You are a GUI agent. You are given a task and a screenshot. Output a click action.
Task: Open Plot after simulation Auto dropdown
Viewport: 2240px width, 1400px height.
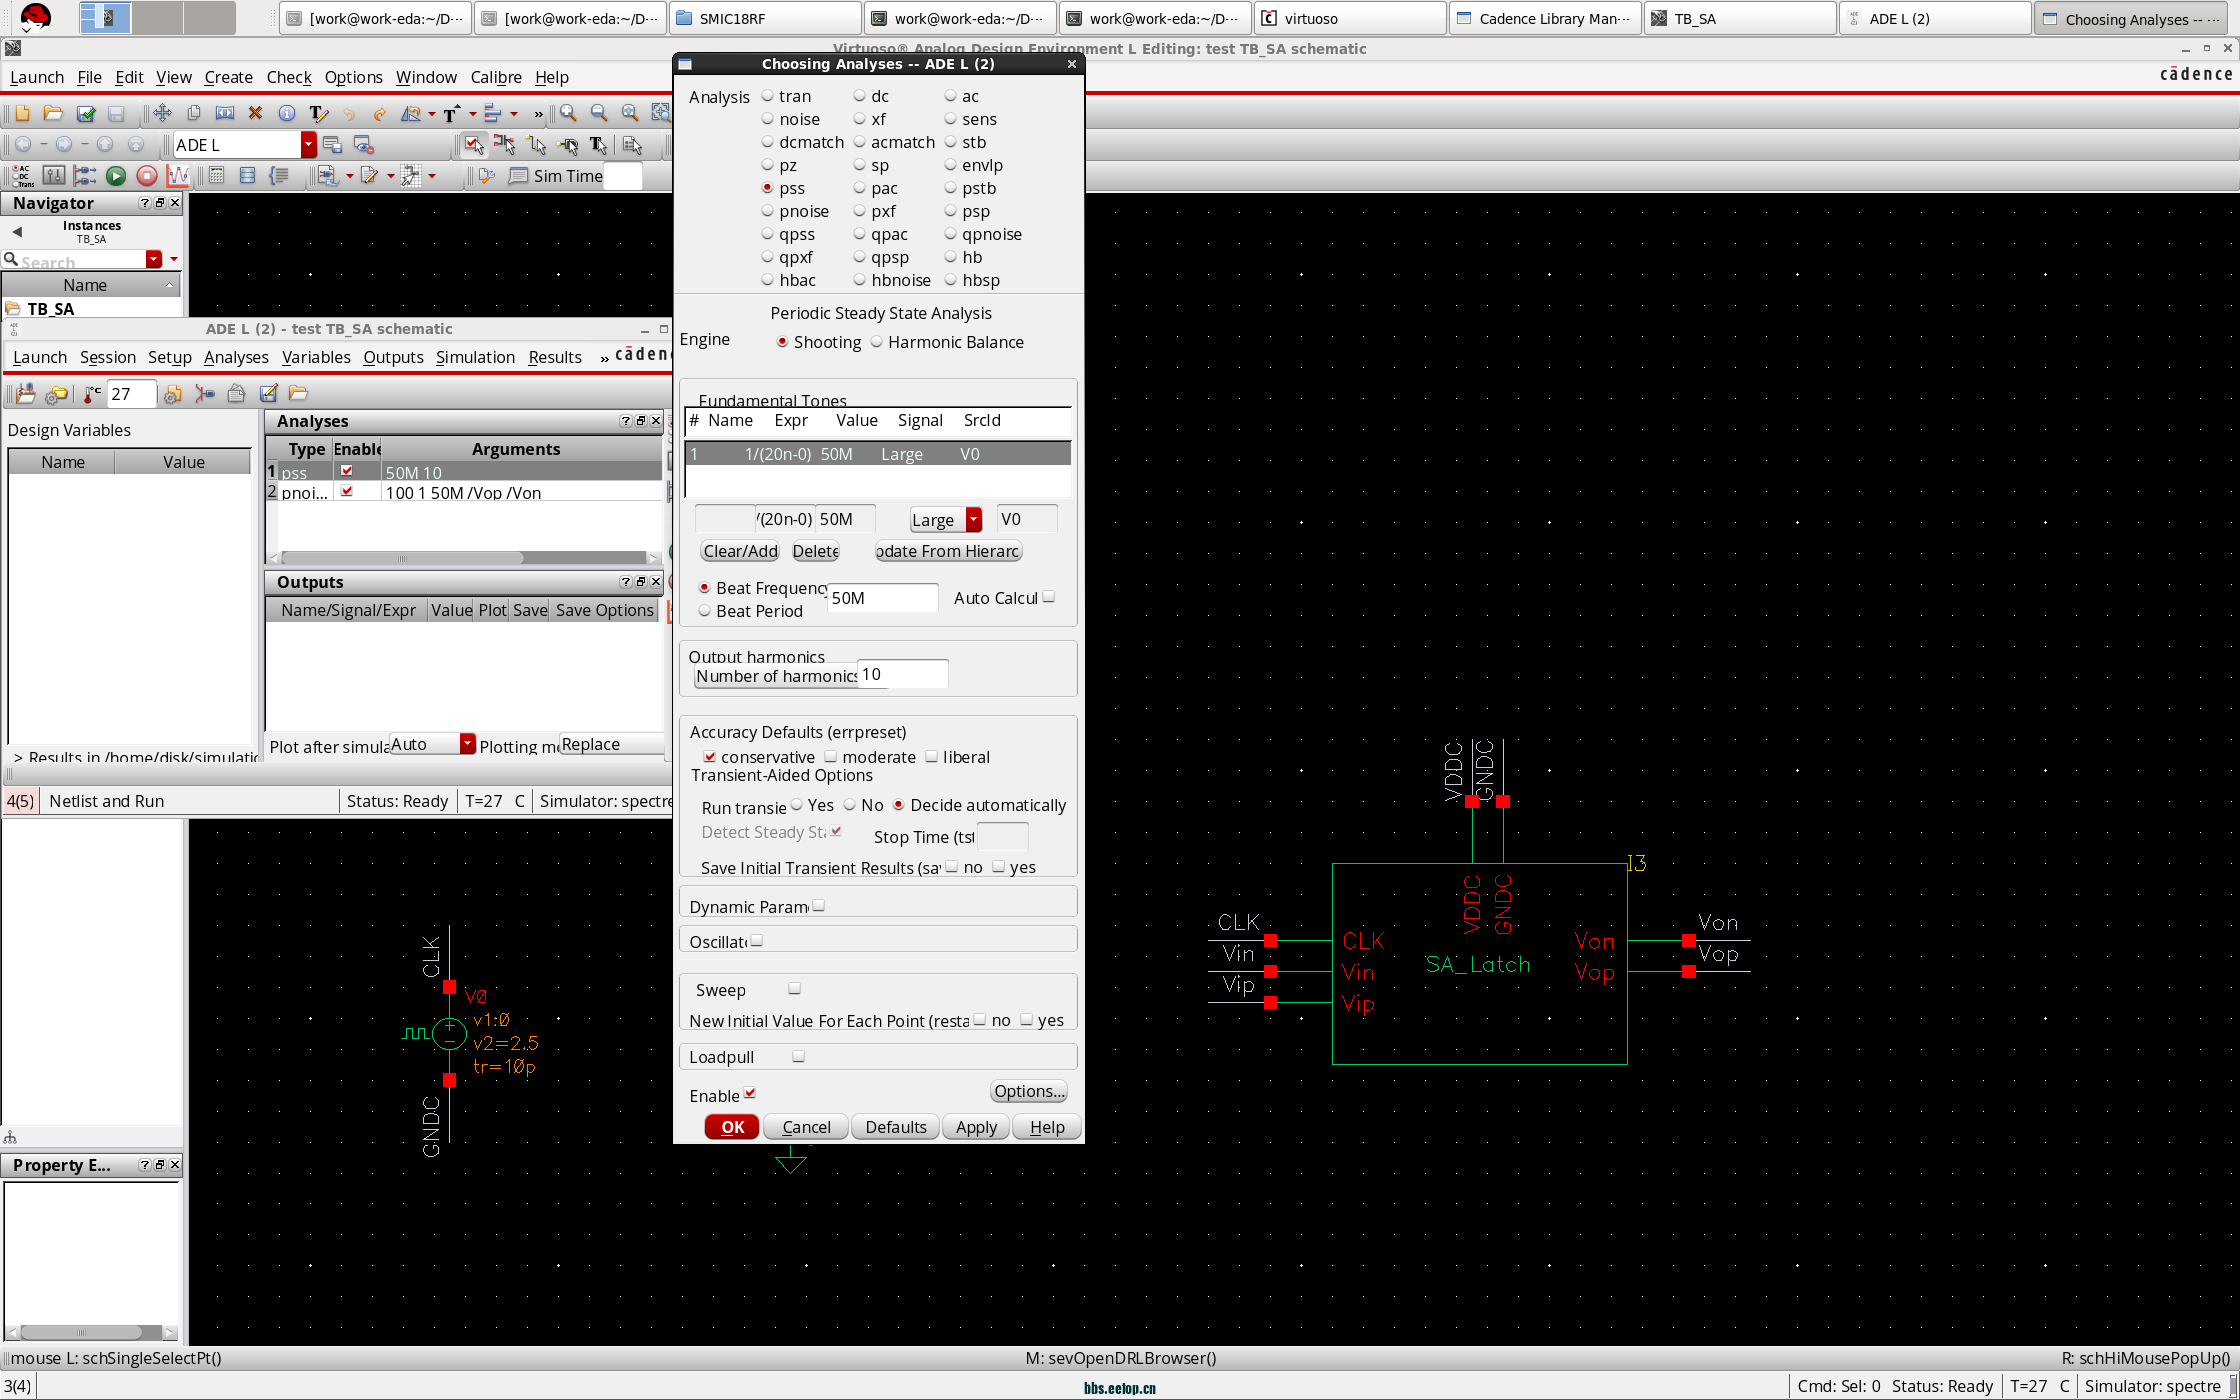pyautogui.click(x=467, y=744)
